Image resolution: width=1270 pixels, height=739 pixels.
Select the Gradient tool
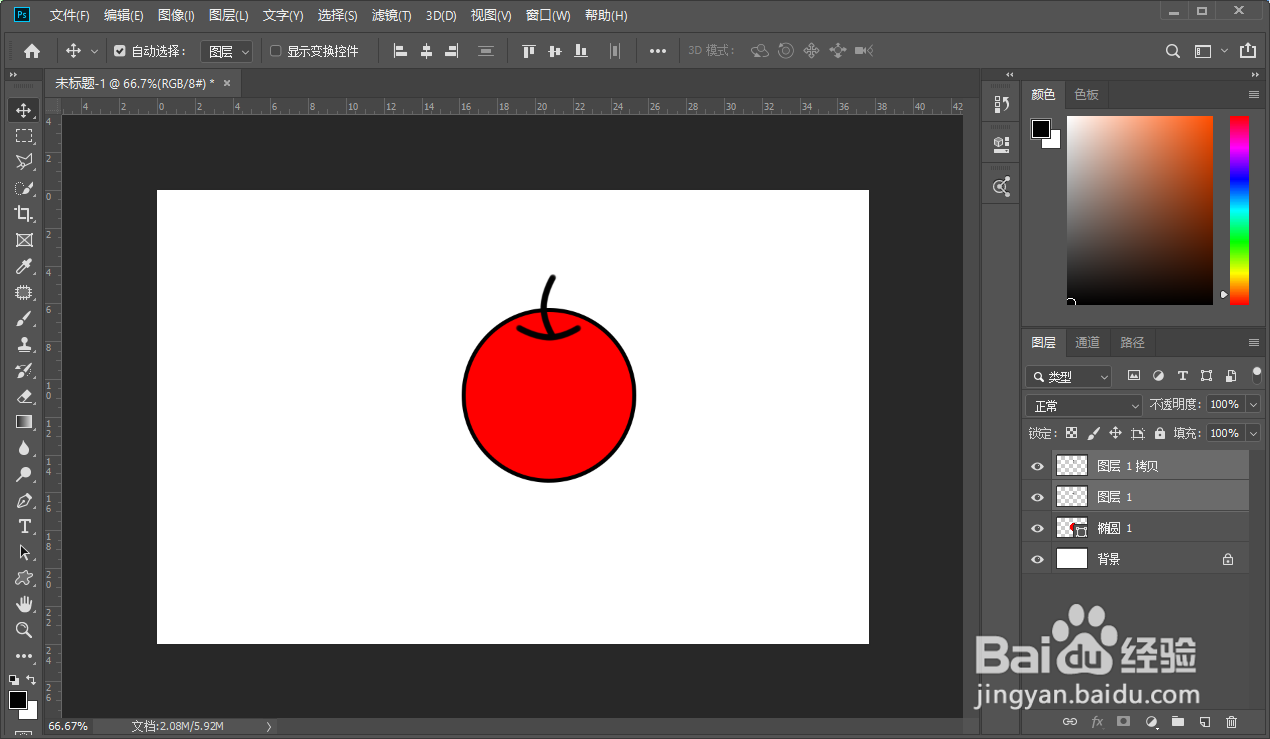point(24,422)
